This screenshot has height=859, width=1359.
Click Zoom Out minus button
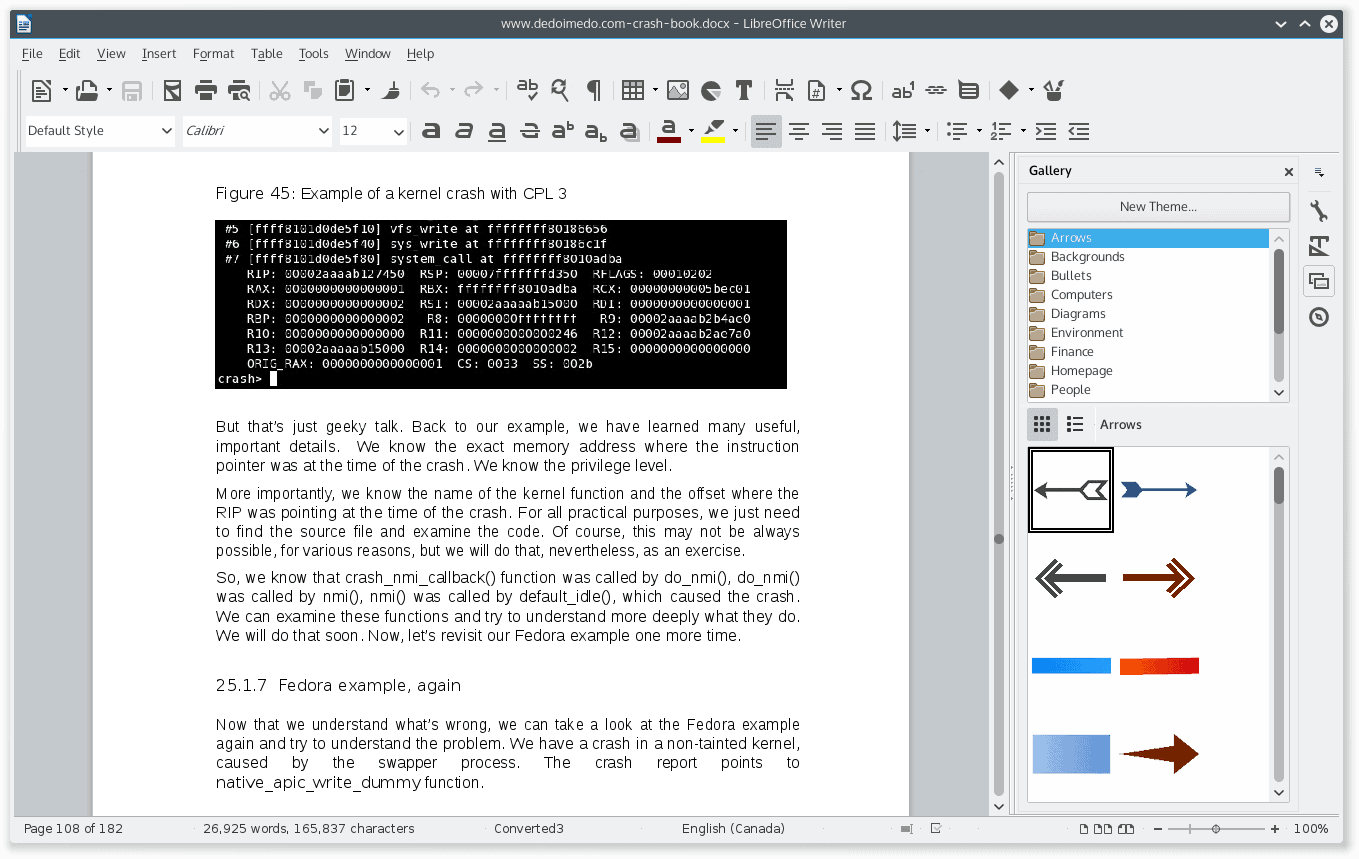[1158, 829]
